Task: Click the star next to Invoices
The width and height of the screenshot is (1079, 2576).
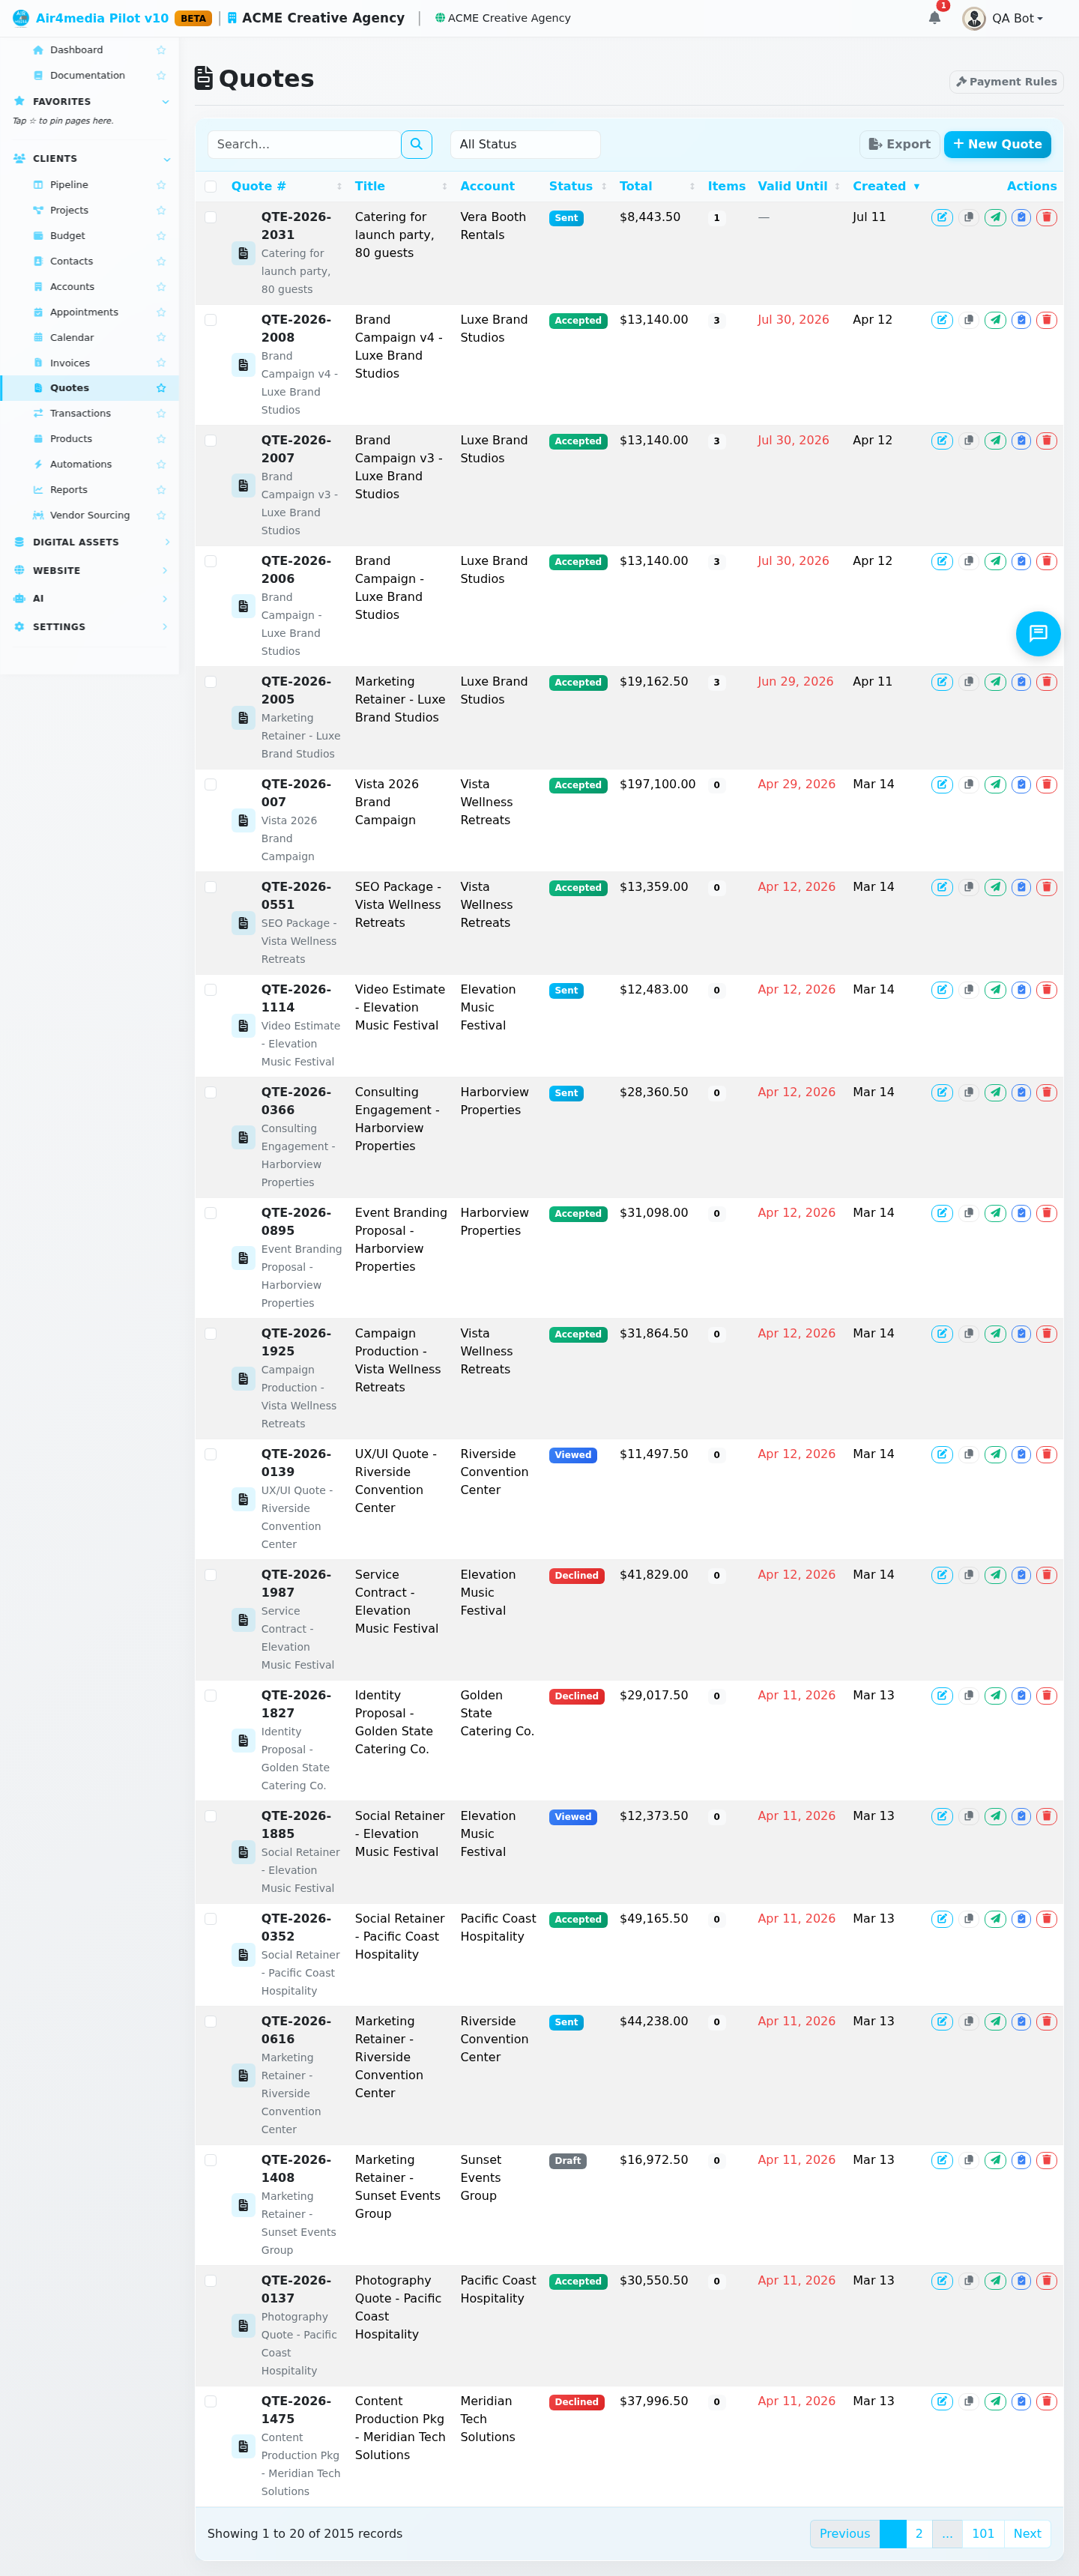Action: tap(161, 363)
